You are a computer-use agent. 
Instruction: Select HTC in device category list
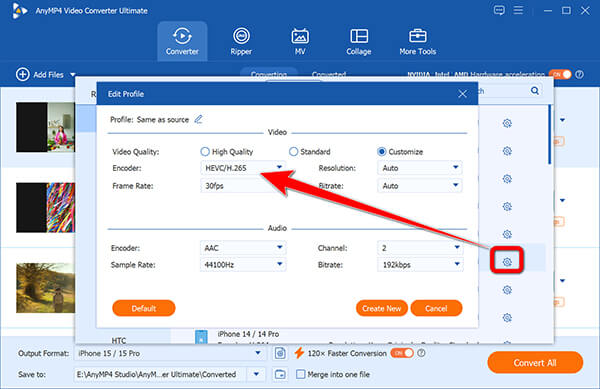(119, 340)
